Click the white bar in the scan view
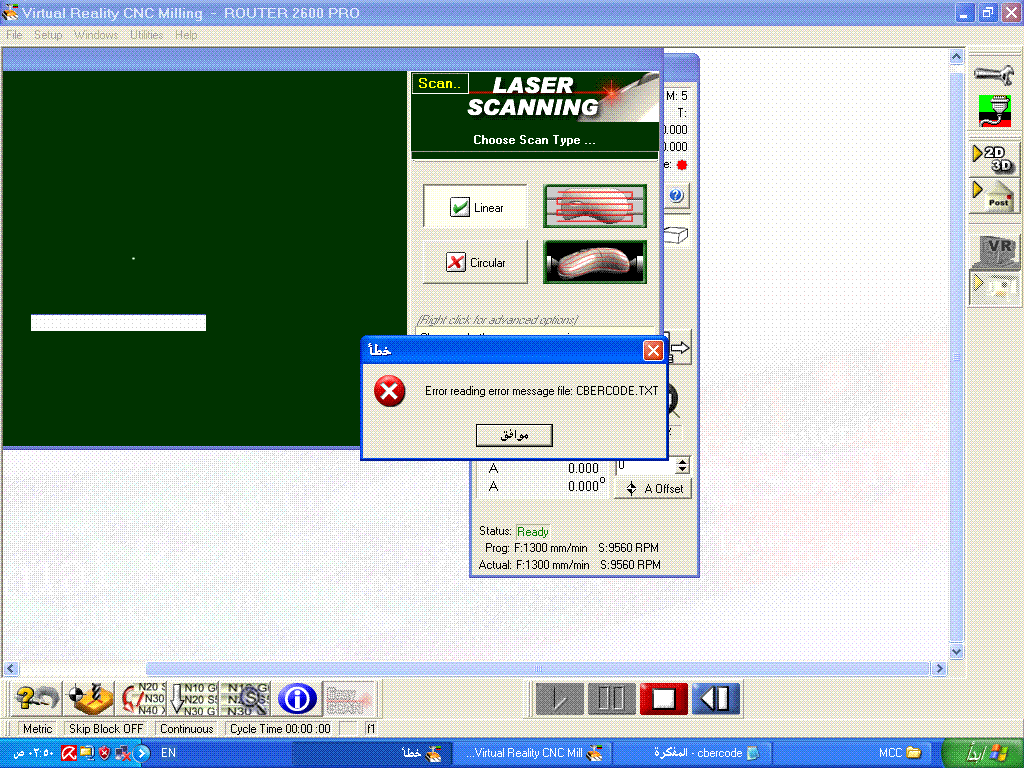This screenshot has height=768, width=1024. point(118,323)
